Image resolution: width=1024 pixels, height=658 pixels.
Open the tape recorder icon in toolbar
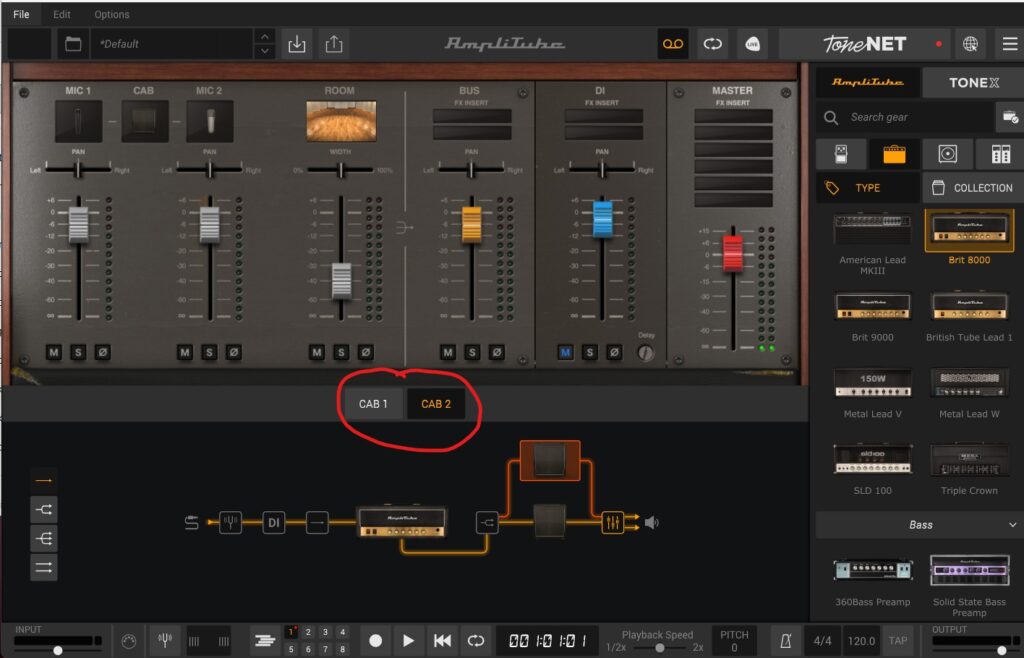(672, 44)
